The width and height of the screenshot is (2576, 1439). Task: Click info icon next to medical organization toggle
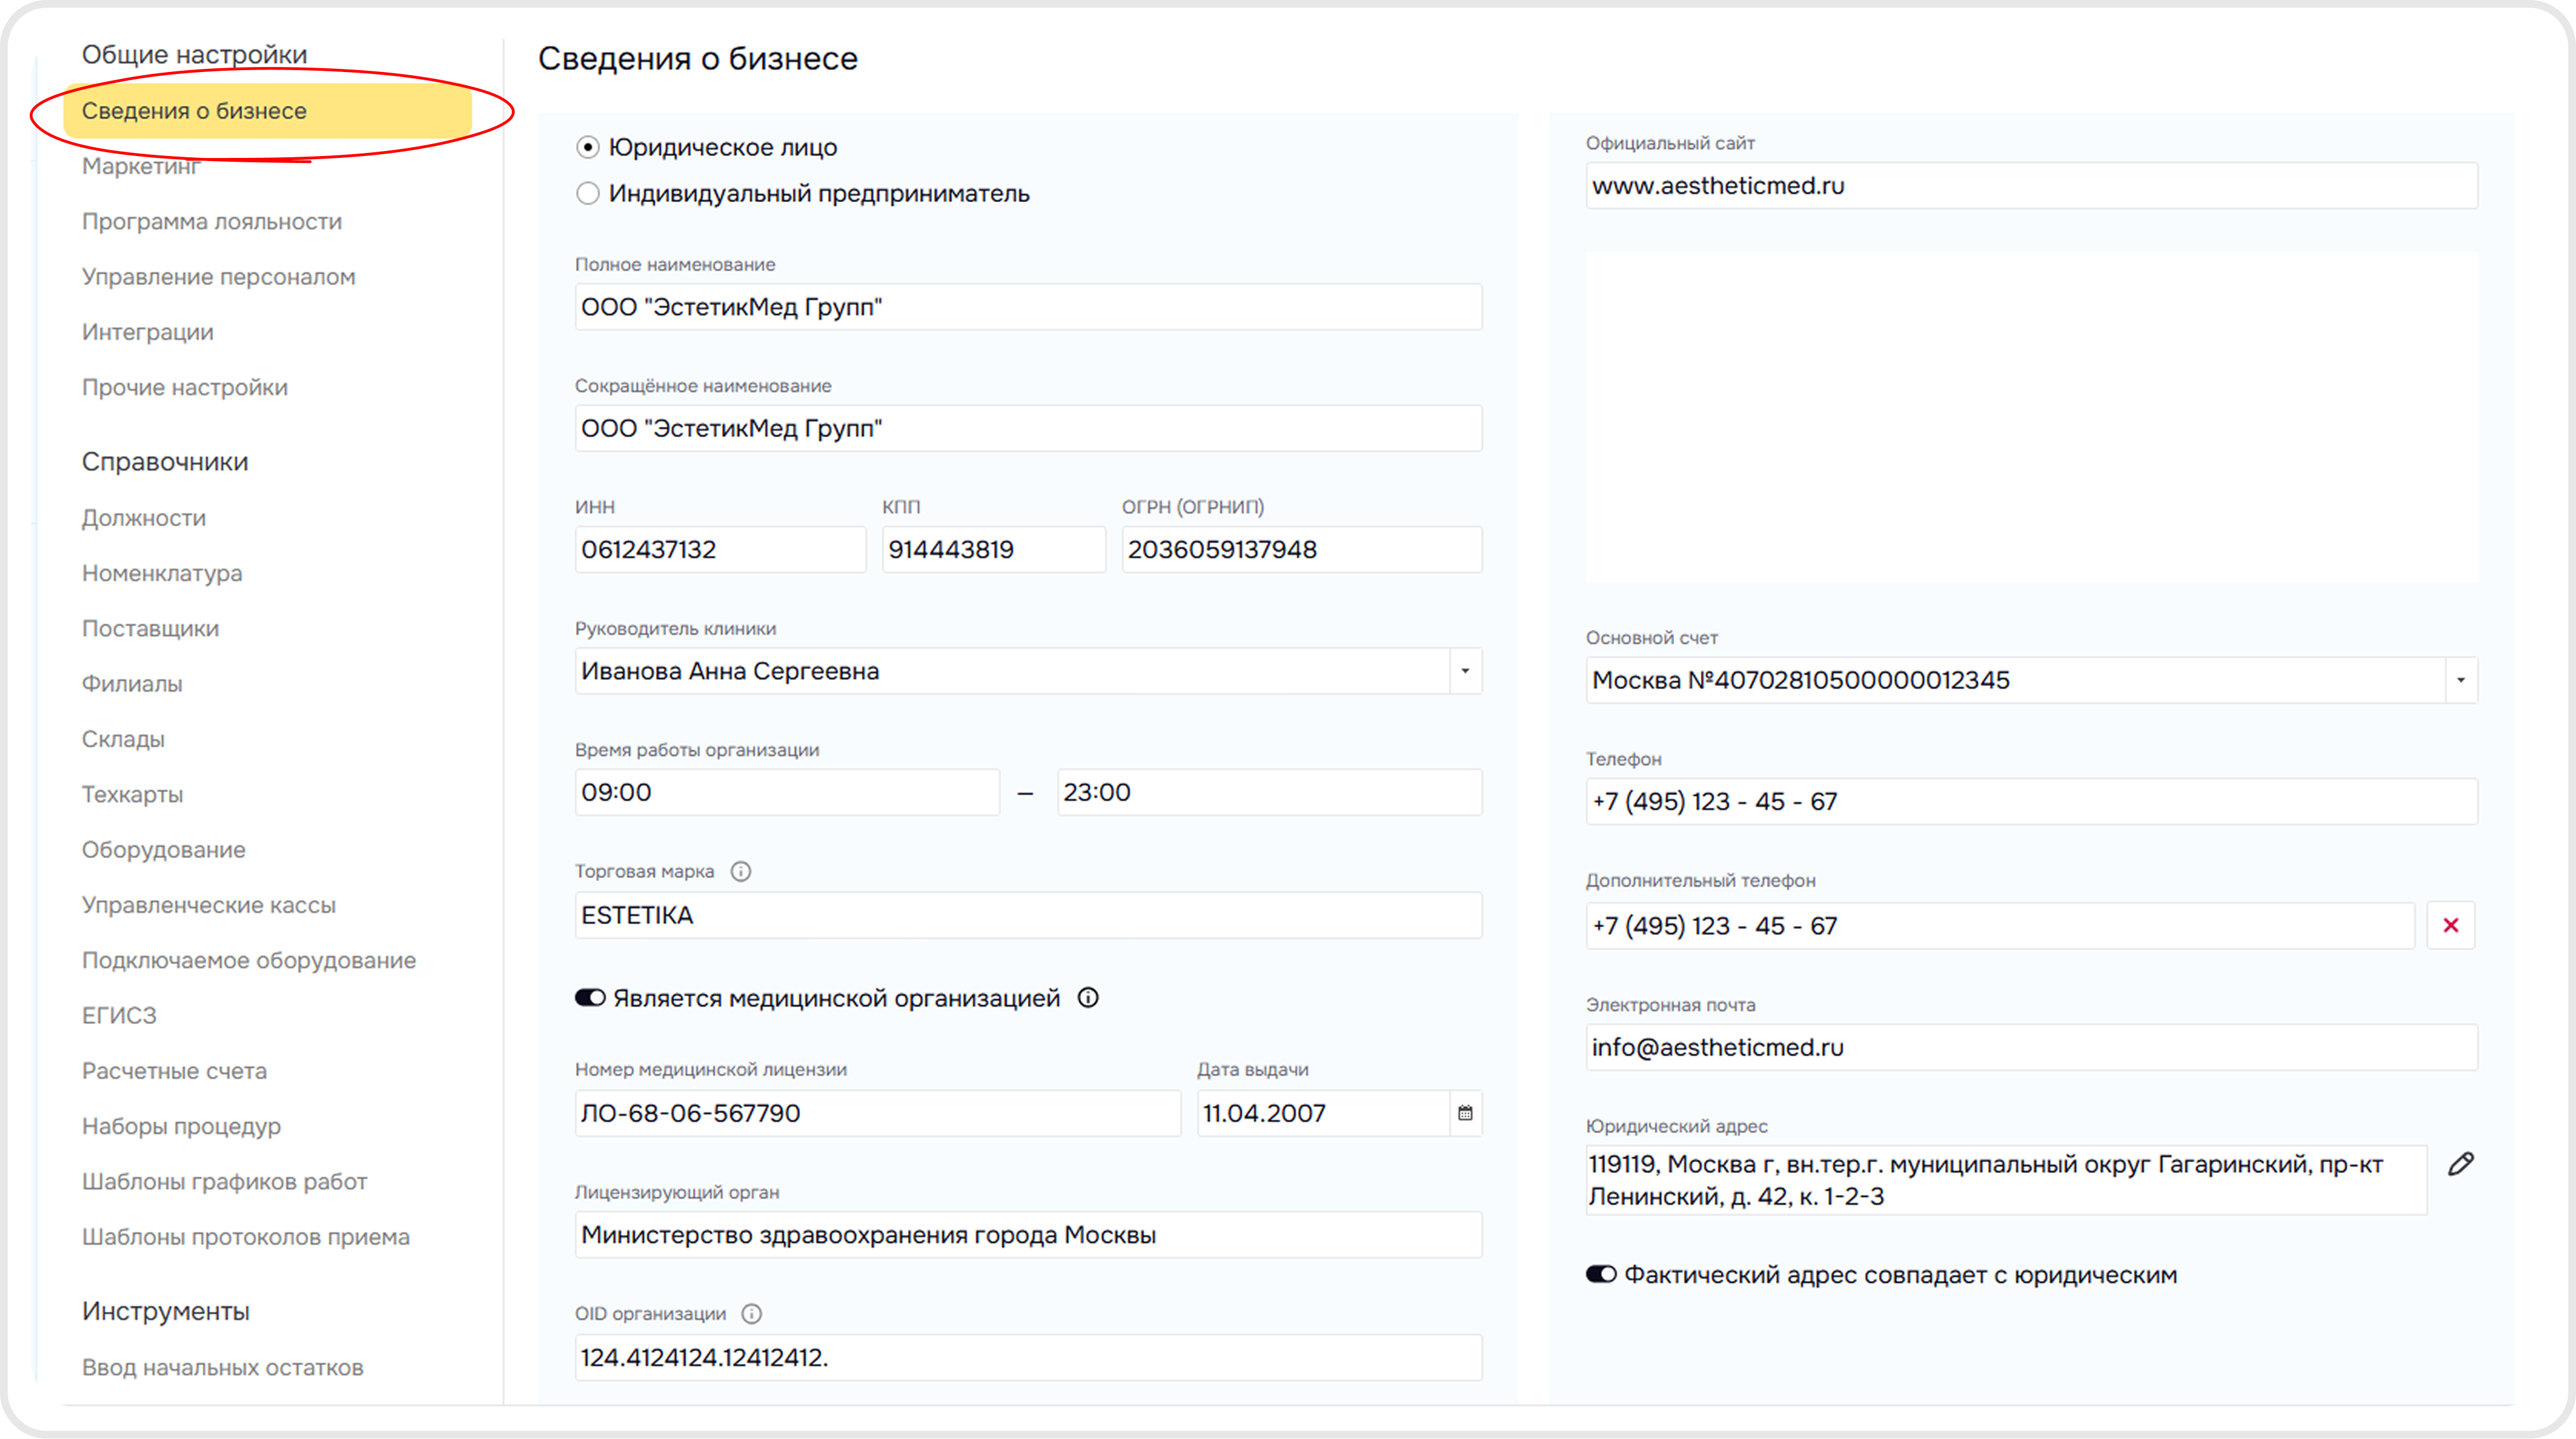1088,997
